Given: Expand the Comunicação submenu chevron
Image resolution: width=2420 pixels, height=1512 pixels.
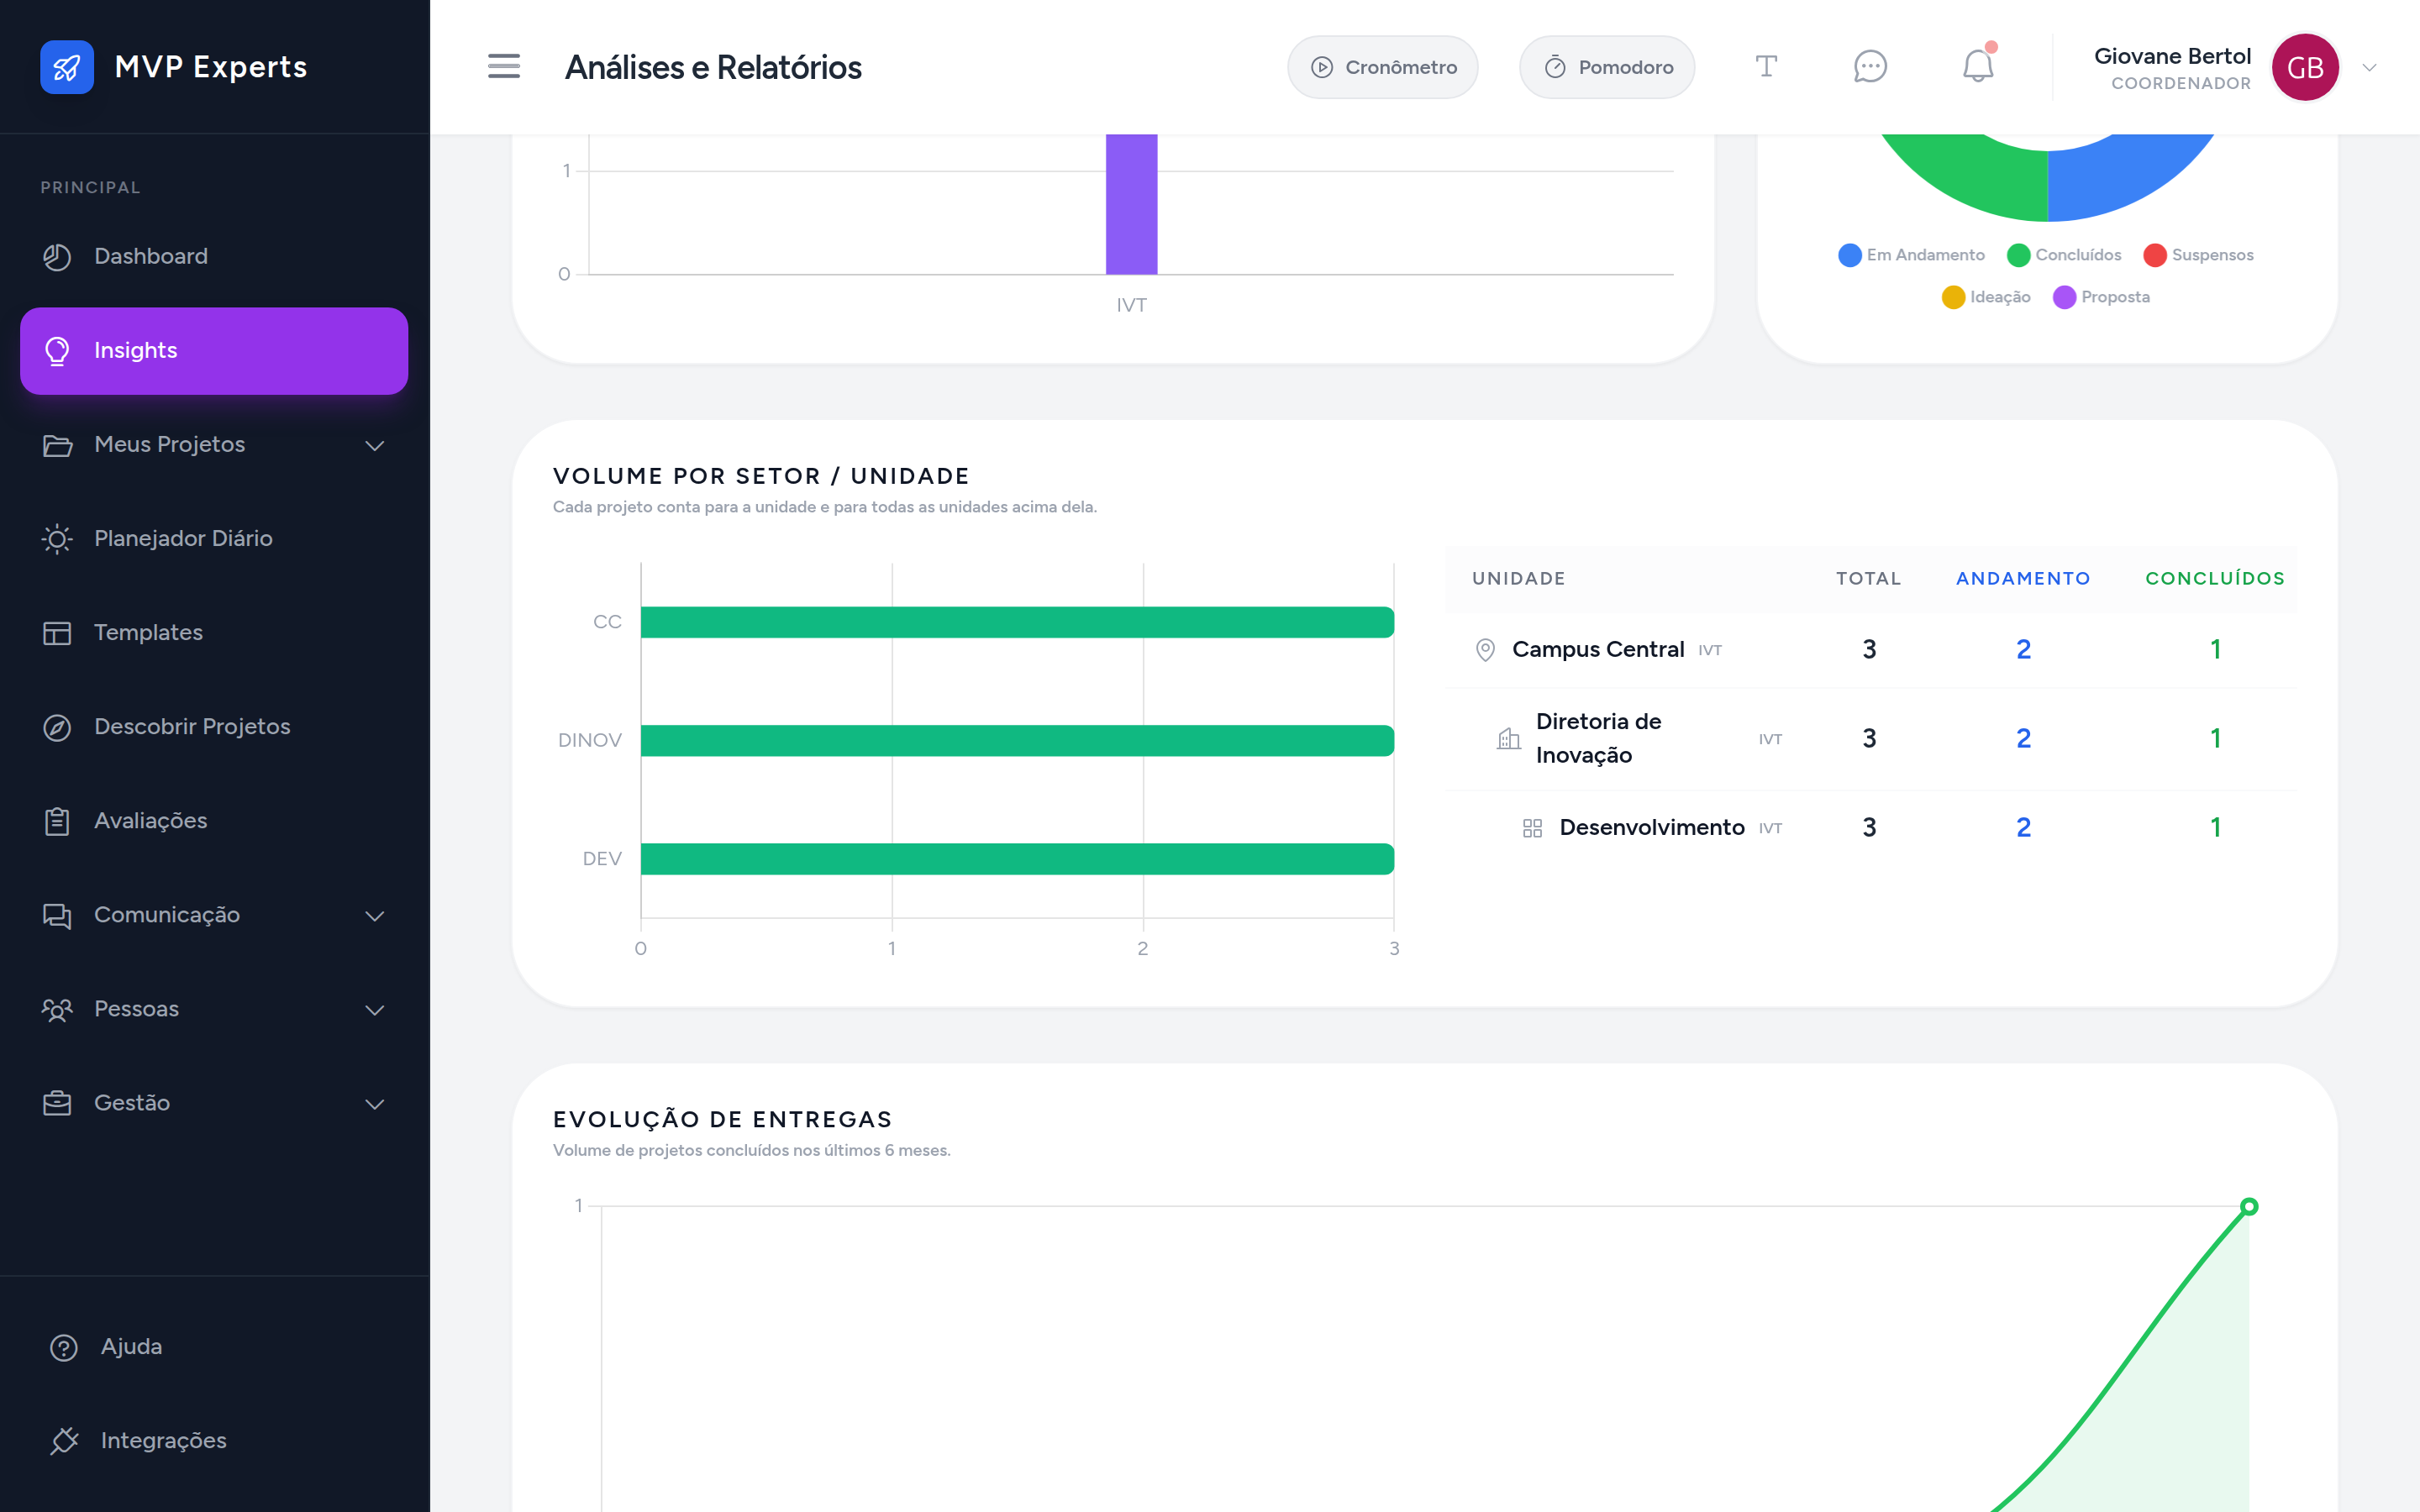Looking at the screenshot, I should click(x=375, y=915).
